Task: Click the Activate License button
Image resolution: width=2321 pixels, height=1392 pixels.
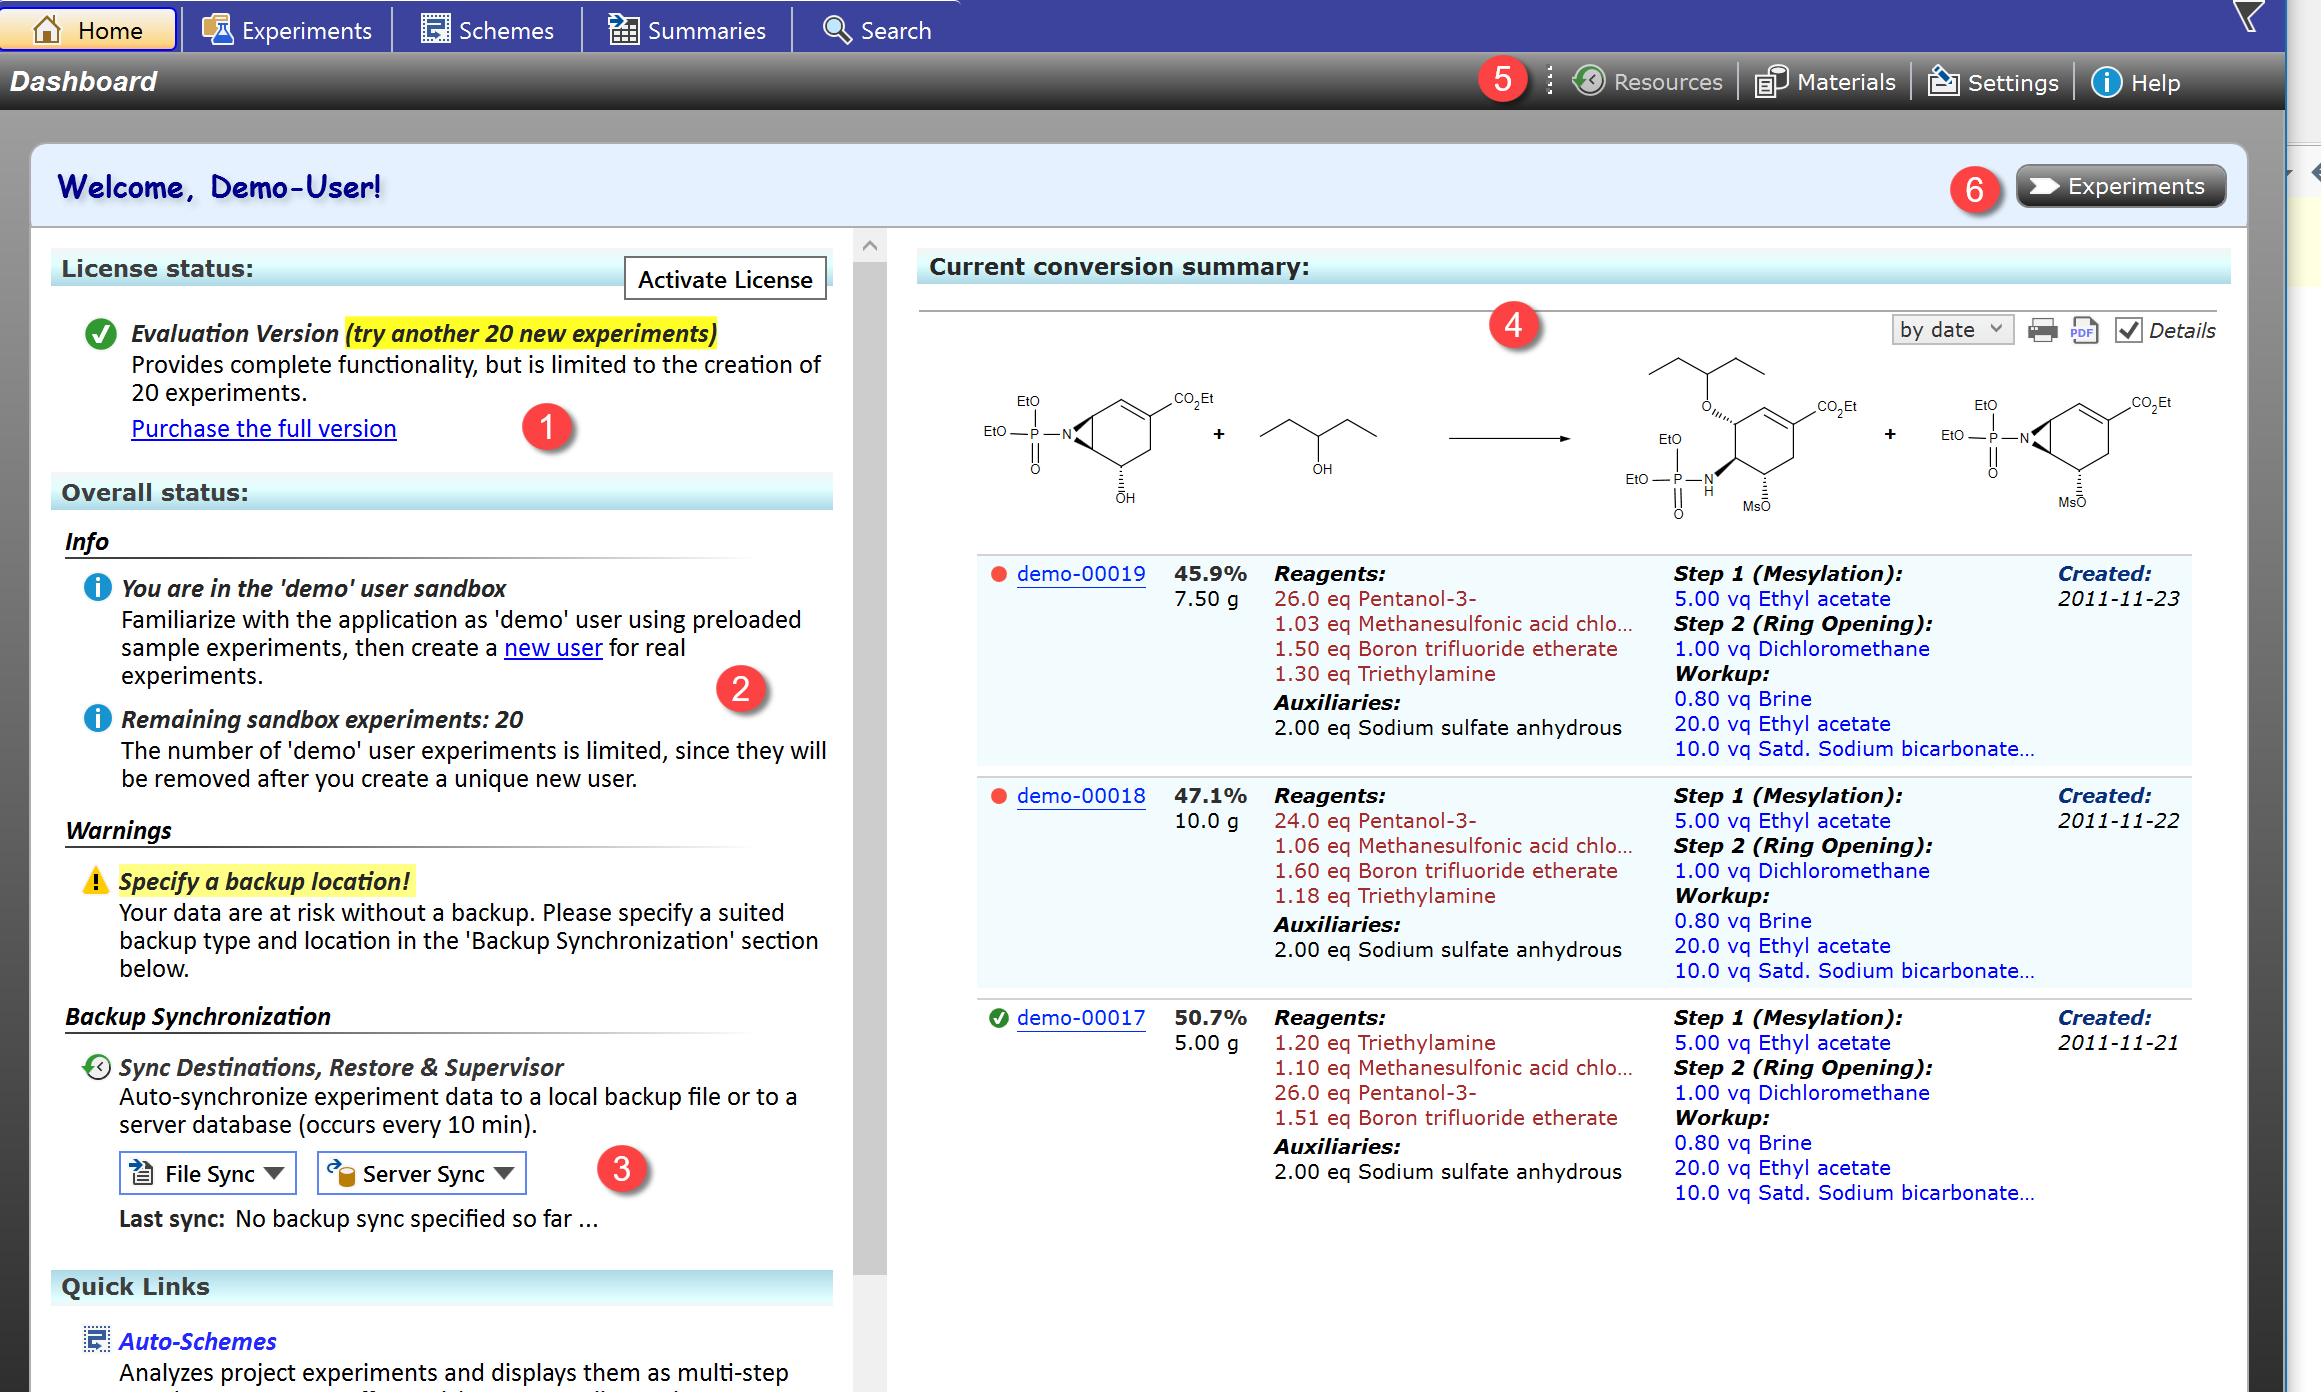Action: tap(725, 279)
